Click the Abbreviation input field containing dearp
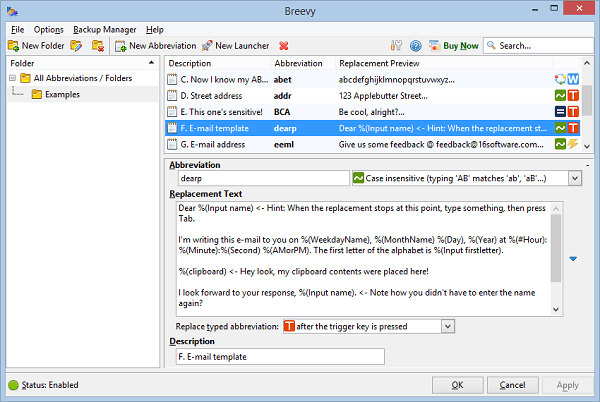The height and width of the screenshot is (402, 600). (x=264, y=178)
